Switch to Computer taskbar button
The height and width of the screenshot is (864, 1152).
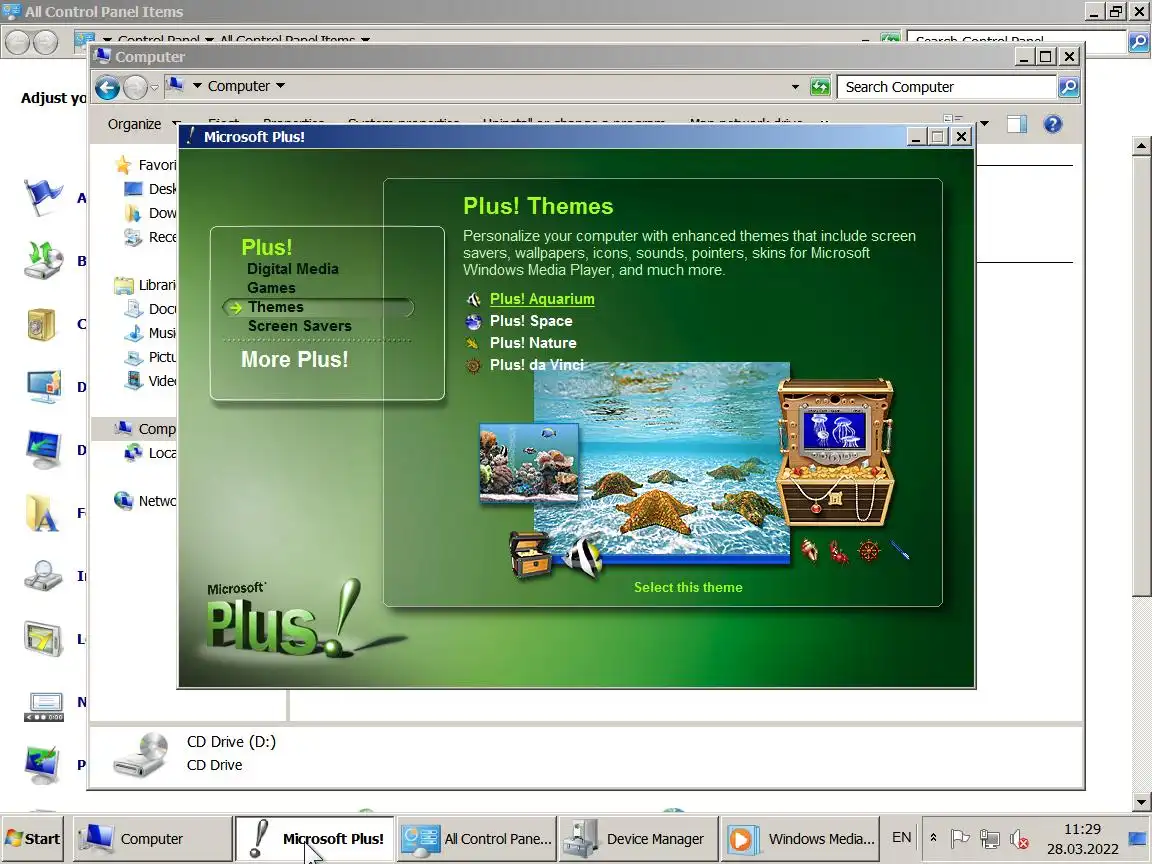(x=153, y=838)
